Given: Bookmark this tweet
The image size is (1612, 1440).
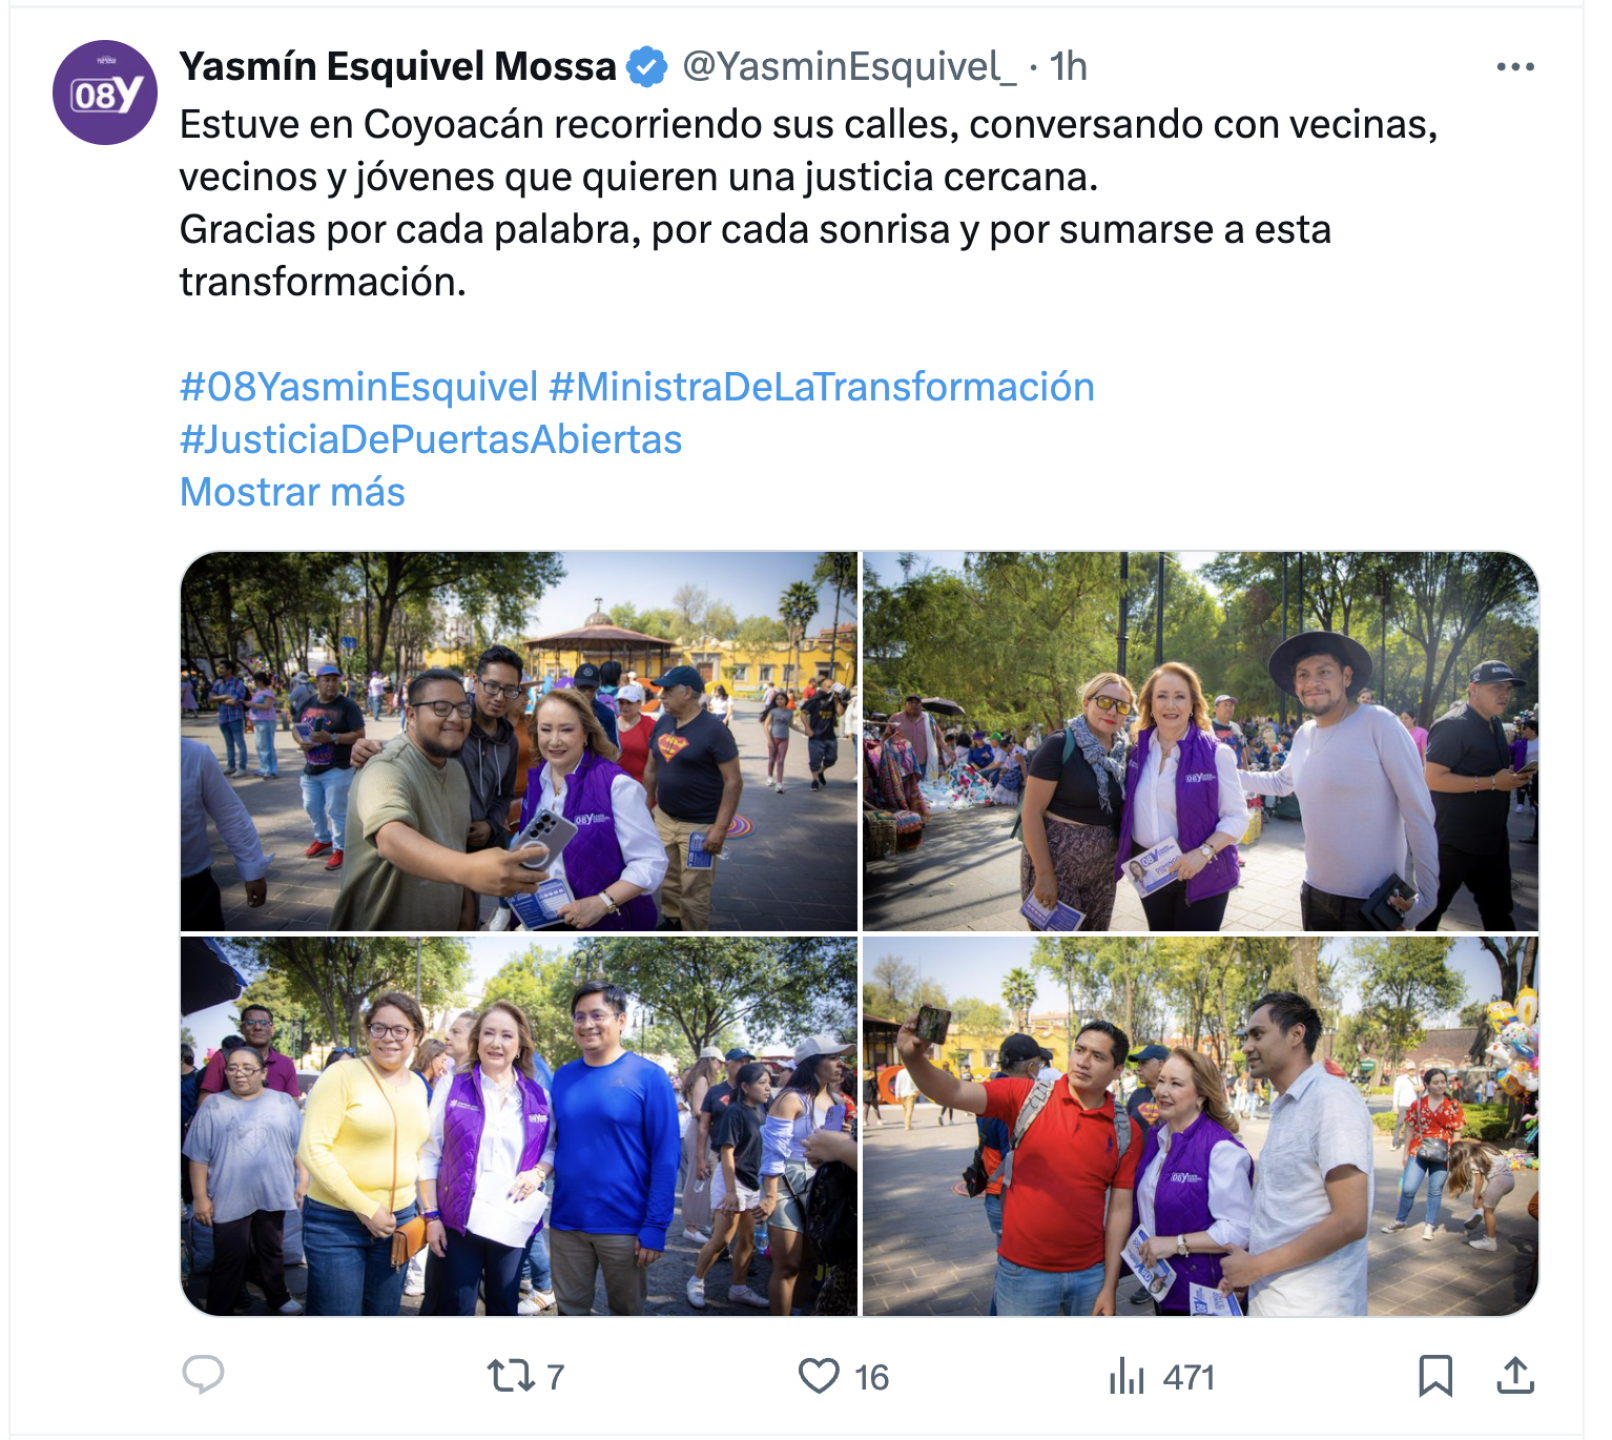Looking at the screenshot, I should (x=1435, y=1376).
